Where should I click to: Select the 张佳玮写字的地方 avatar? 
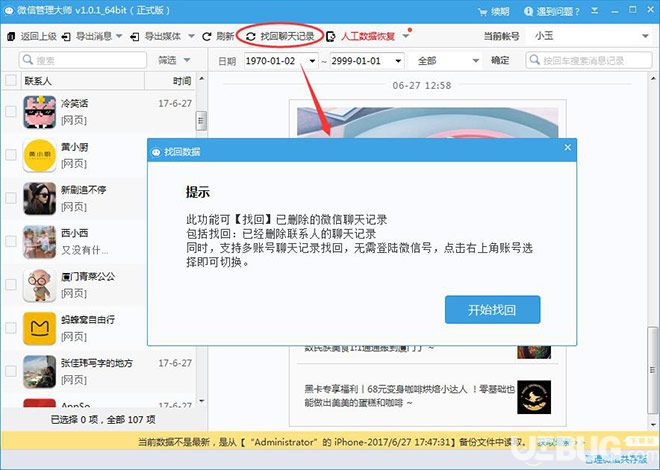[x=40, y=372]
